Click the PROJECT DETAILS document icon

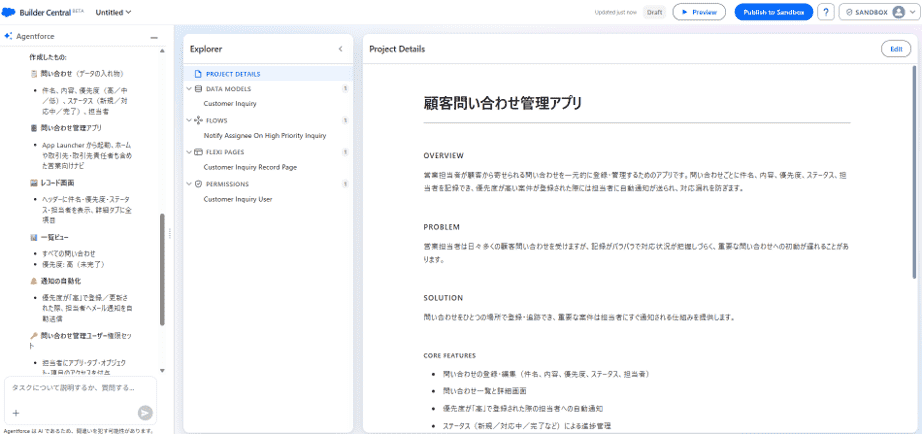coord(198,74)
